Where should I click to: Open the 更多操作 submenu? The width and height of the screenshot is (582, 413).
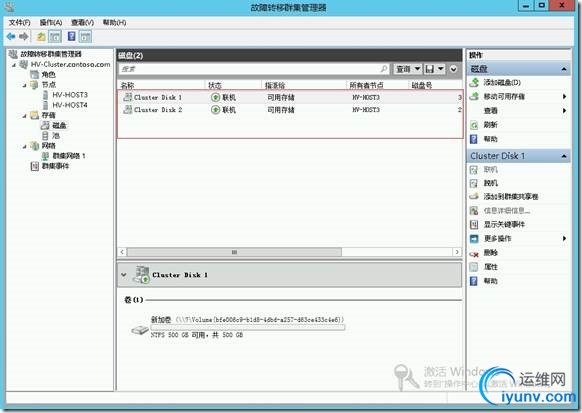click(x=519, y=239)
